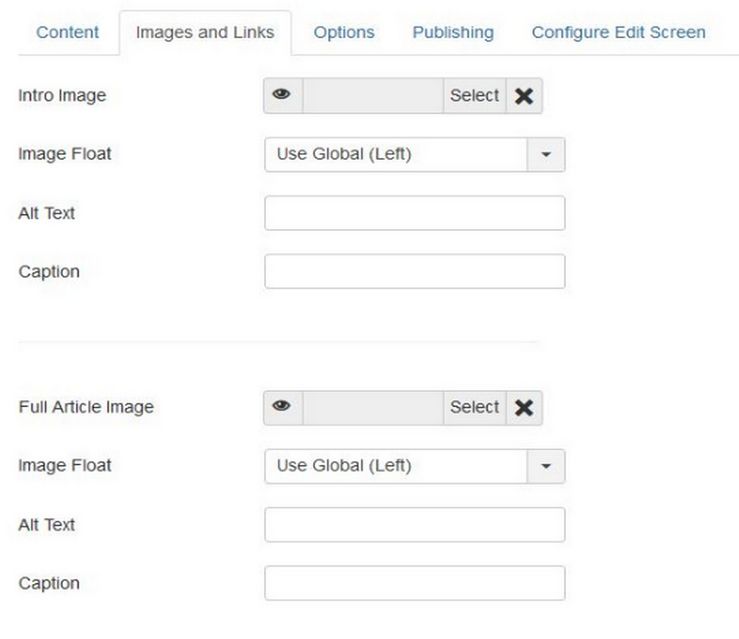Switch to the Content tab

pyautogui.click(x=67, y=33)
